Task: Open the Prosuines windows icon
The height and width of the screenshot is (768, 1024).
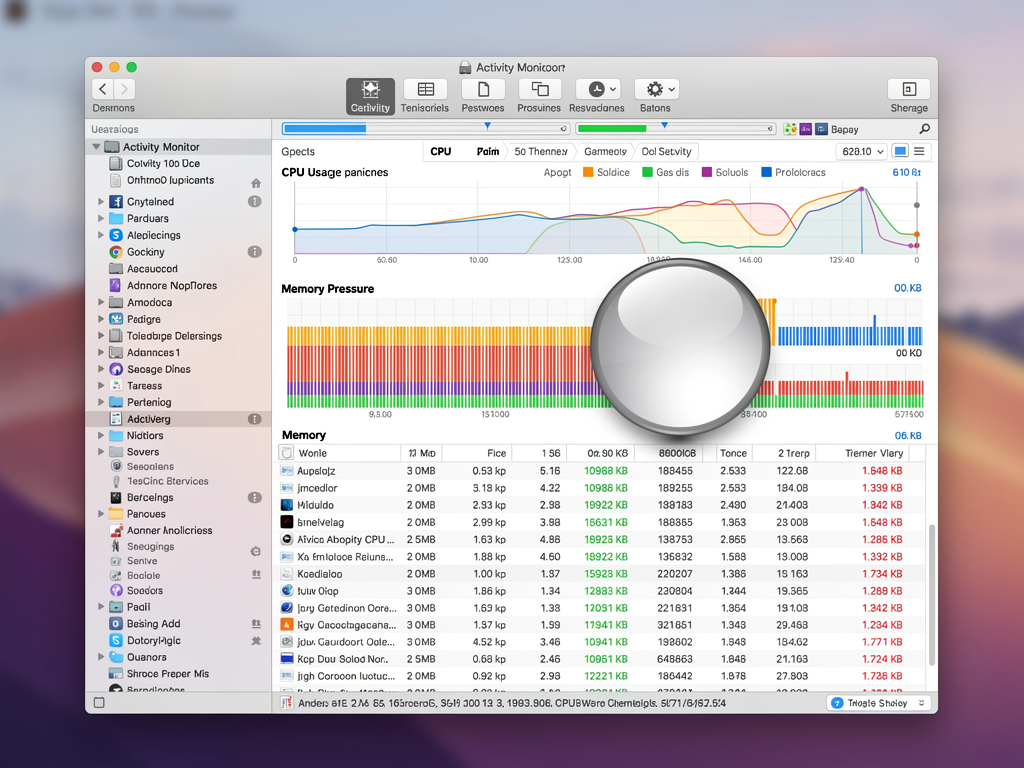Action: [x=539, y=89]
